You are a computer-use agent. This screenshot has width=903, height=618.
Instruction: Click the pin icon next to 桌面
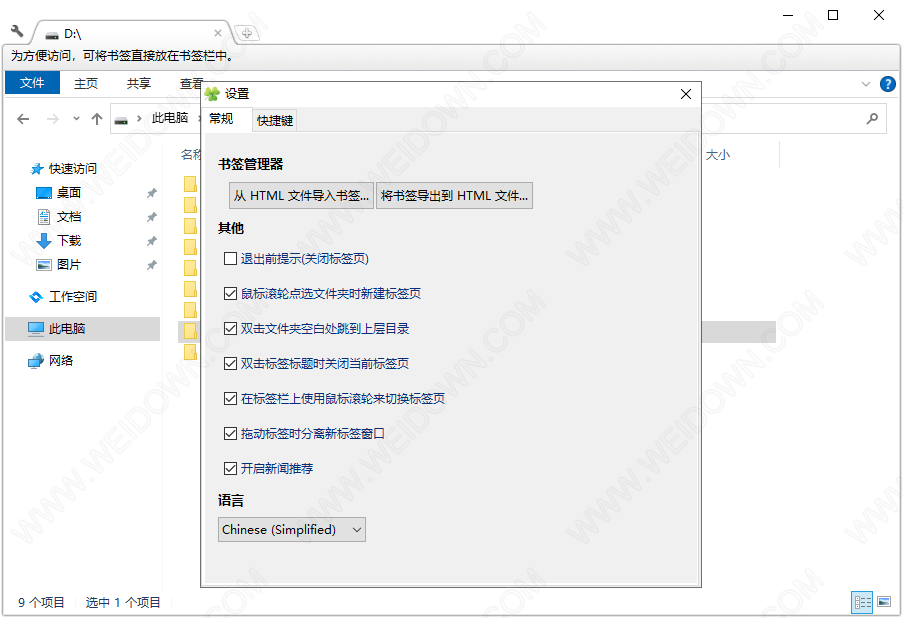pyautogui.click(x=151, y=193)
